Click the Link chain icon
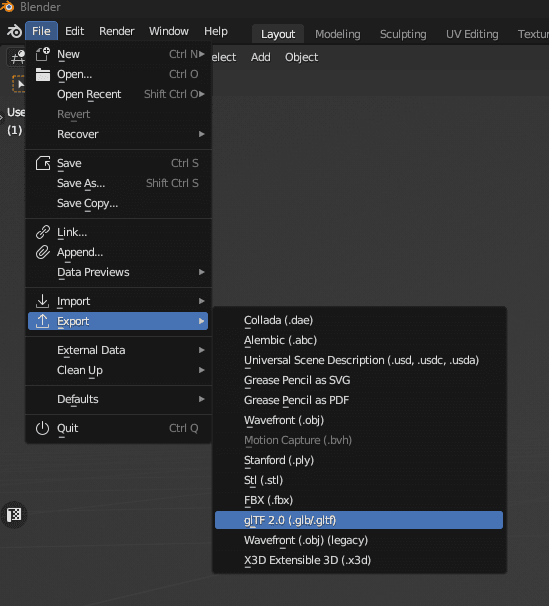The width and height of the screenshot is (549, 606). (x=42, y=232)
